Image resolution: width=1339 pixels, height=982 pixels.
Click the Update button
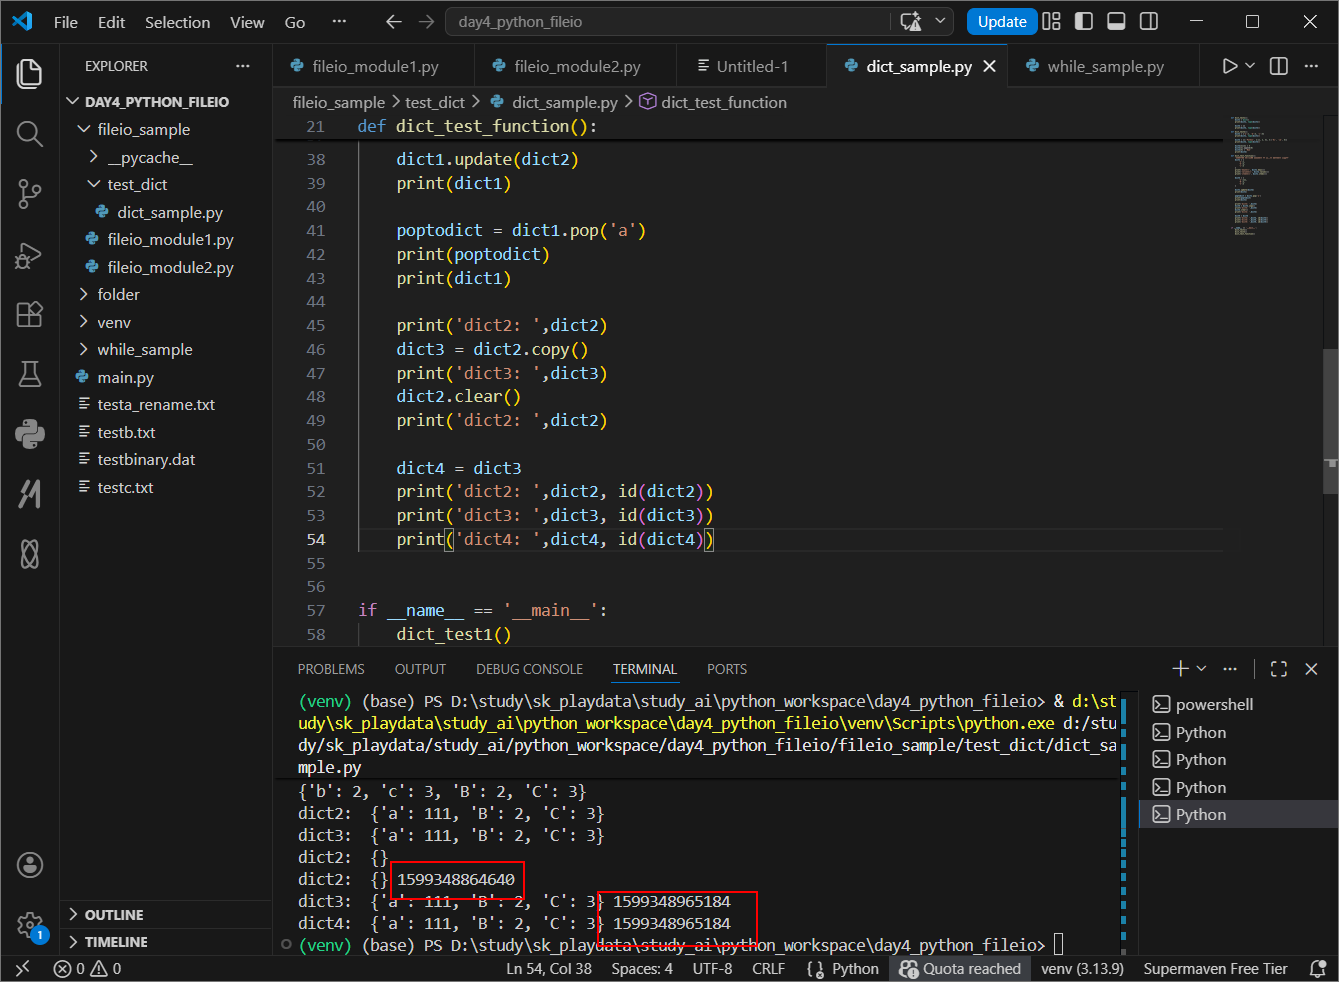[x=1002, y=22]
